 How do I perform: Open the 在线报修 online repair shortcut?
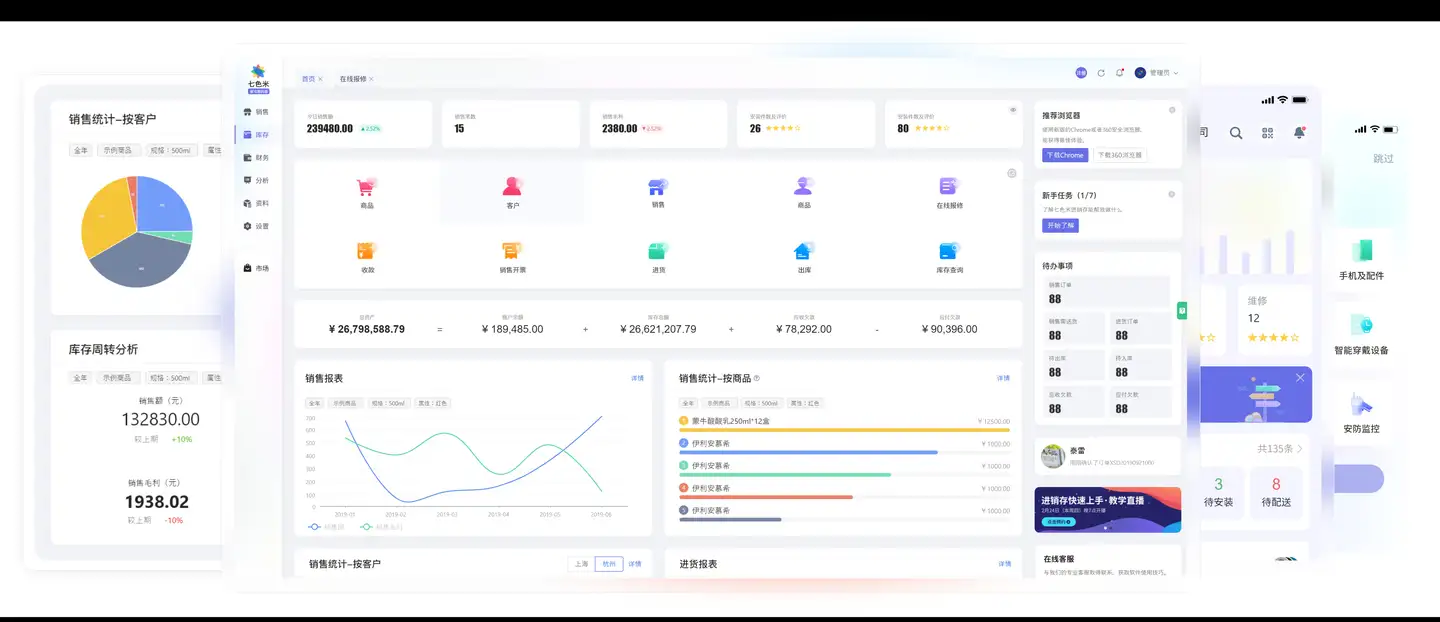pos(949,187)
